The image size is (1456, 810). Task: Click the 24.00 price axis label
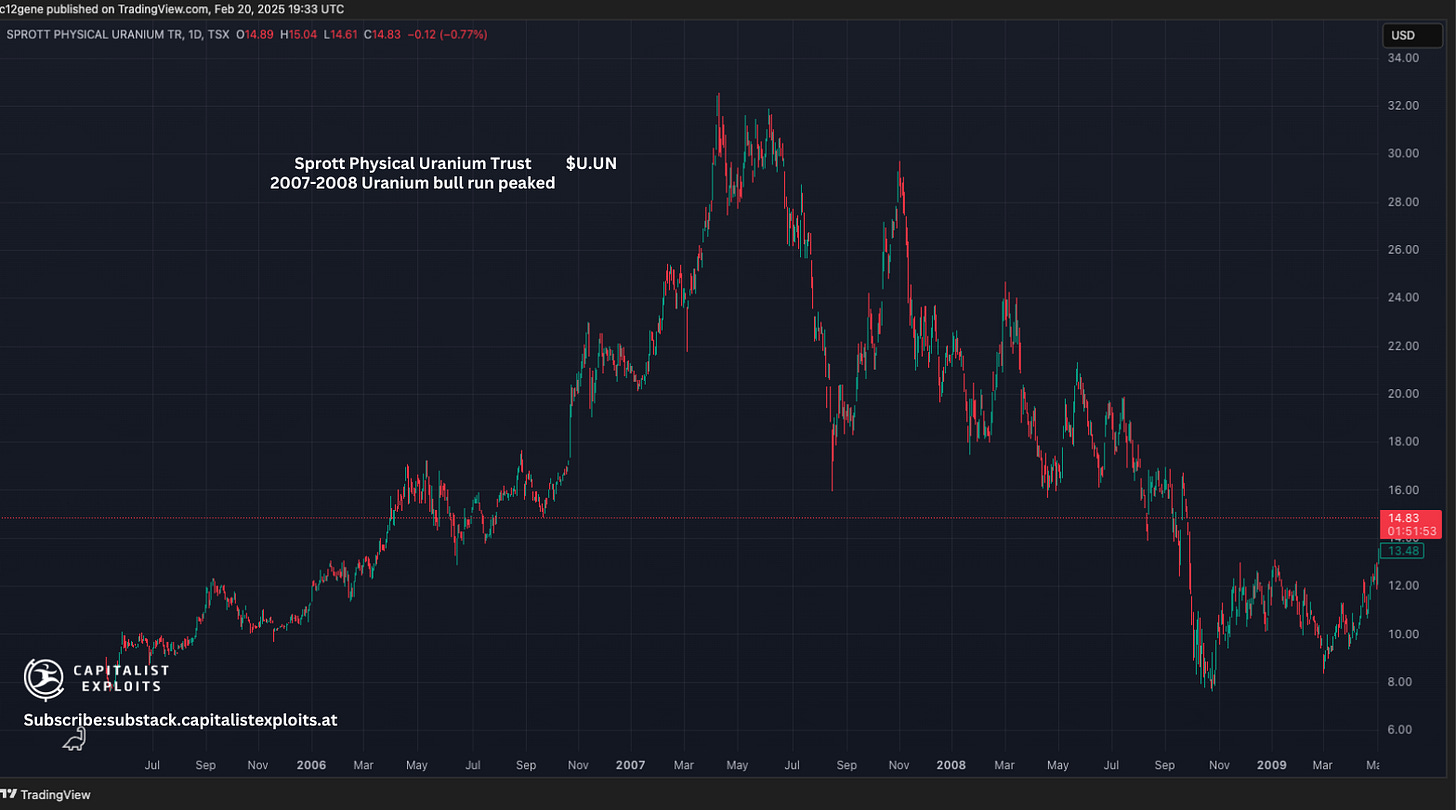1404,298
